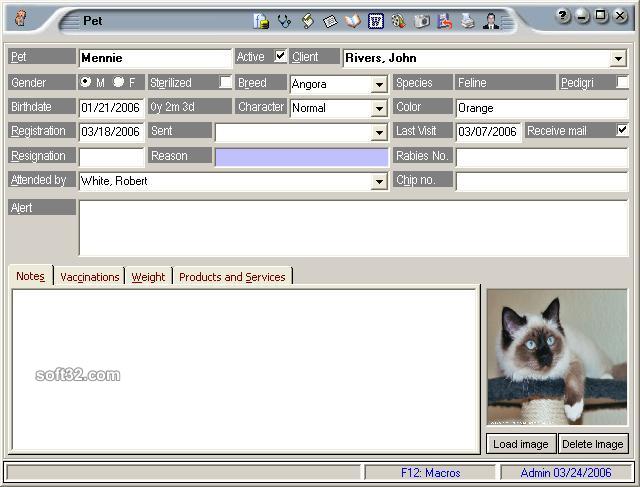Click the Resignation field label
The width and height of the screenshot is (640, 487).
pyautogui.click(x=42, y=156)
